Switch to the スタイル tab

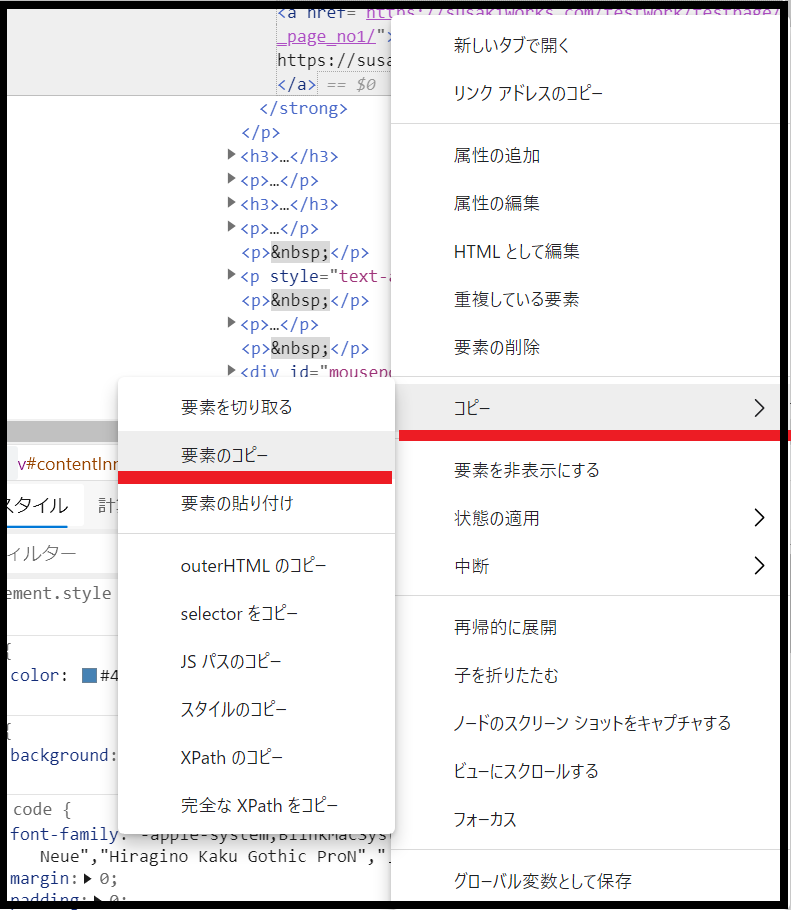[x=37, y=505]
